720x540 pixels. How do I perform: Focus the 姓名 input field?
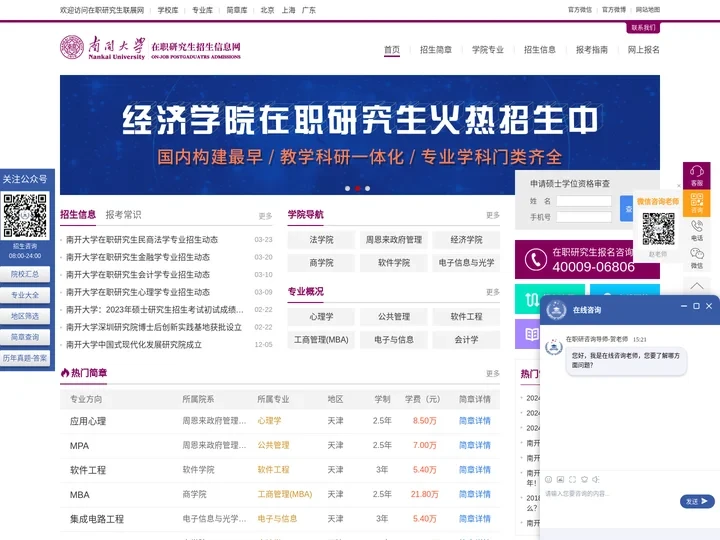click(x=584, y=201)
